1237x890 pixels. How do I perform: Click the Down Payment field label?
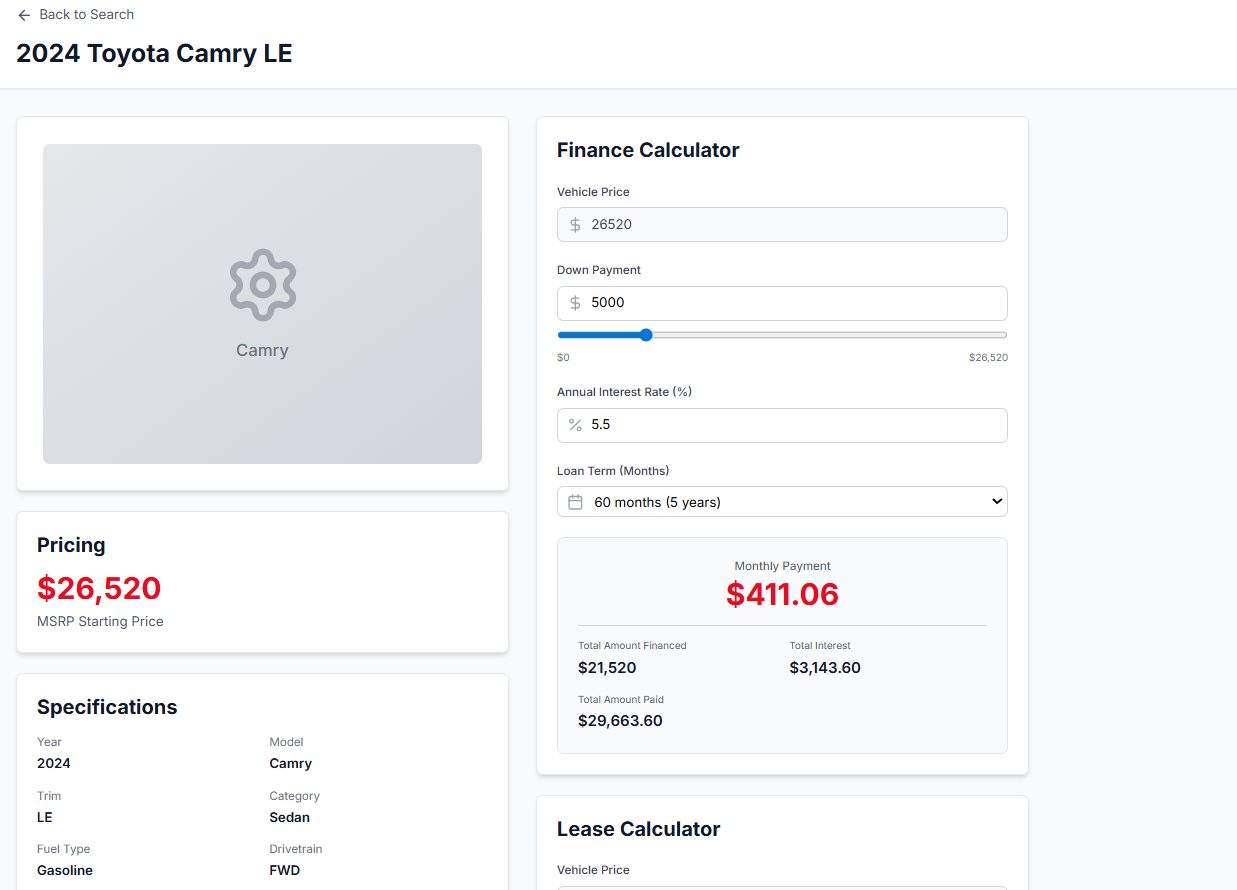click(599, 270)
